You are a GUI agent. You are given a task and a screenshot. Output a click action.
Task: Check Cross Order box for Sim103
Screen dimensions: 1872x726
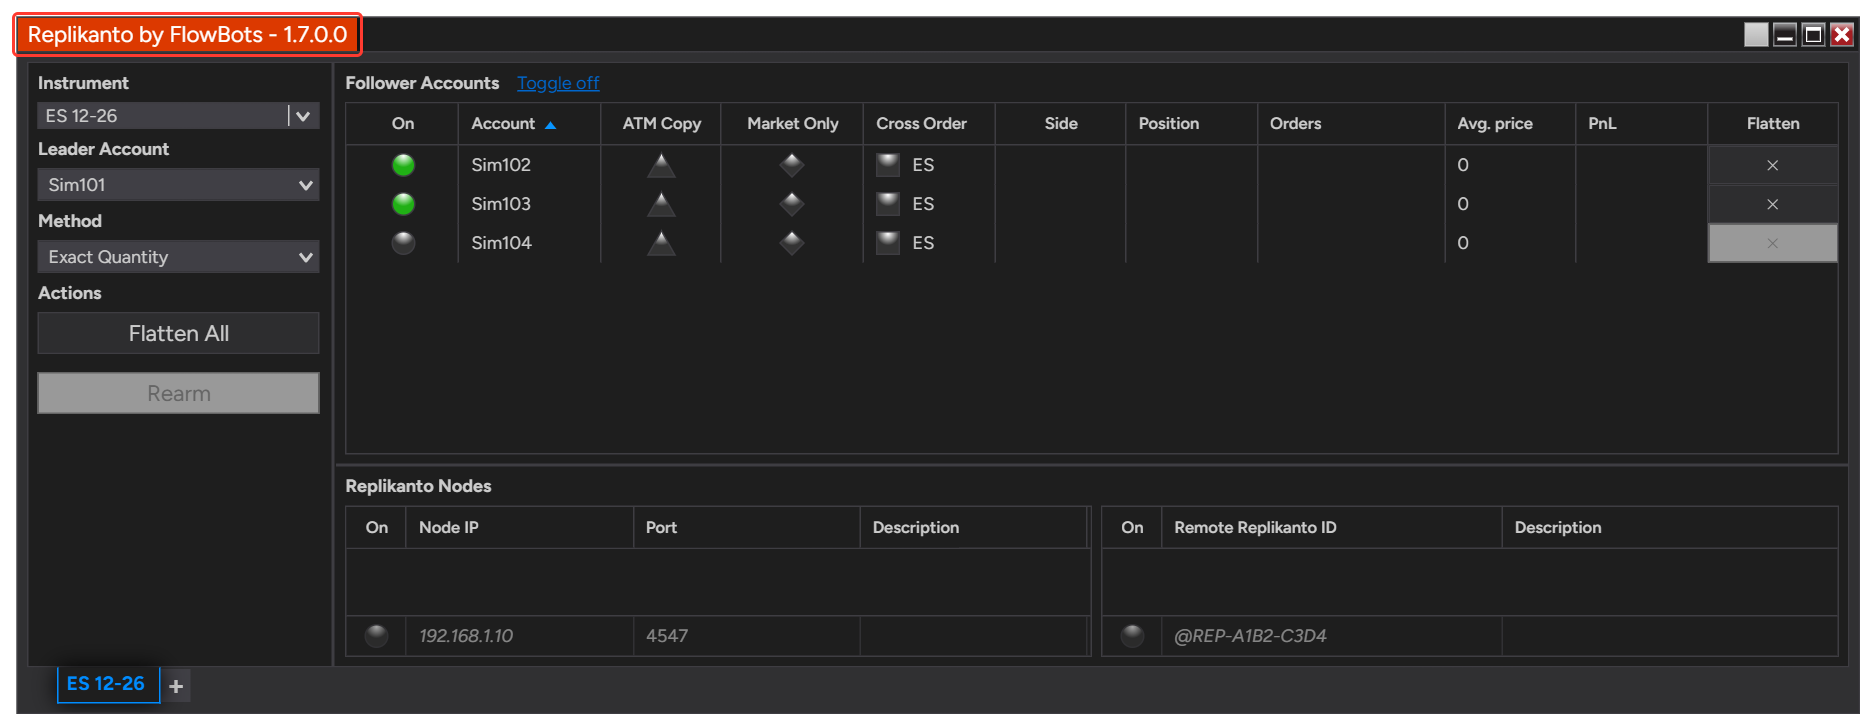(x=888, y=204)
